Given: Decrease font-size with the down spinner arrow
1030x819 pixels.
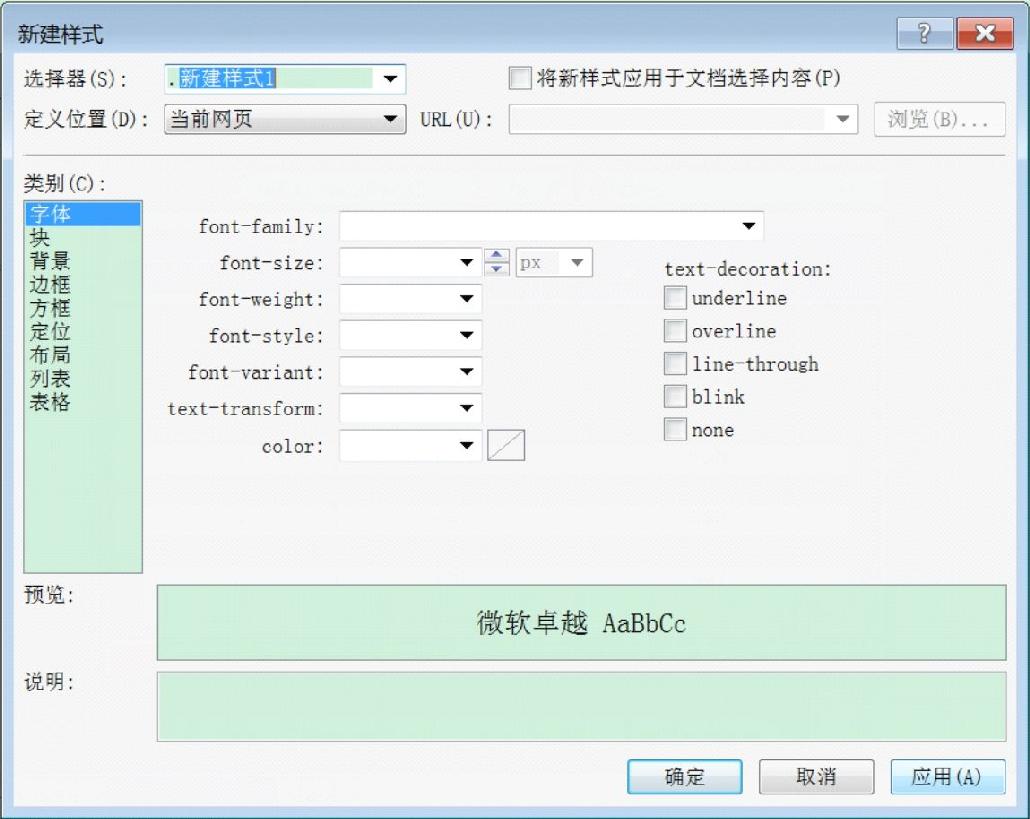Looking at the screenshot, I should point(497,269).
